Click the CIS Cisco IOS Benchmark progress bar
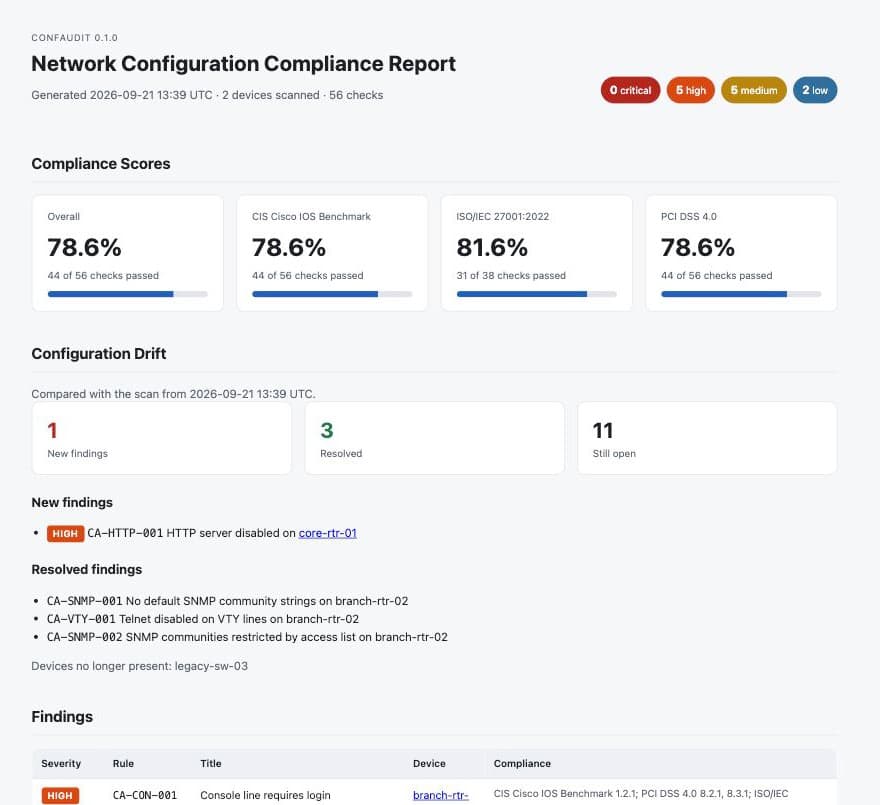880x805 pixels. tap(332, 294)
